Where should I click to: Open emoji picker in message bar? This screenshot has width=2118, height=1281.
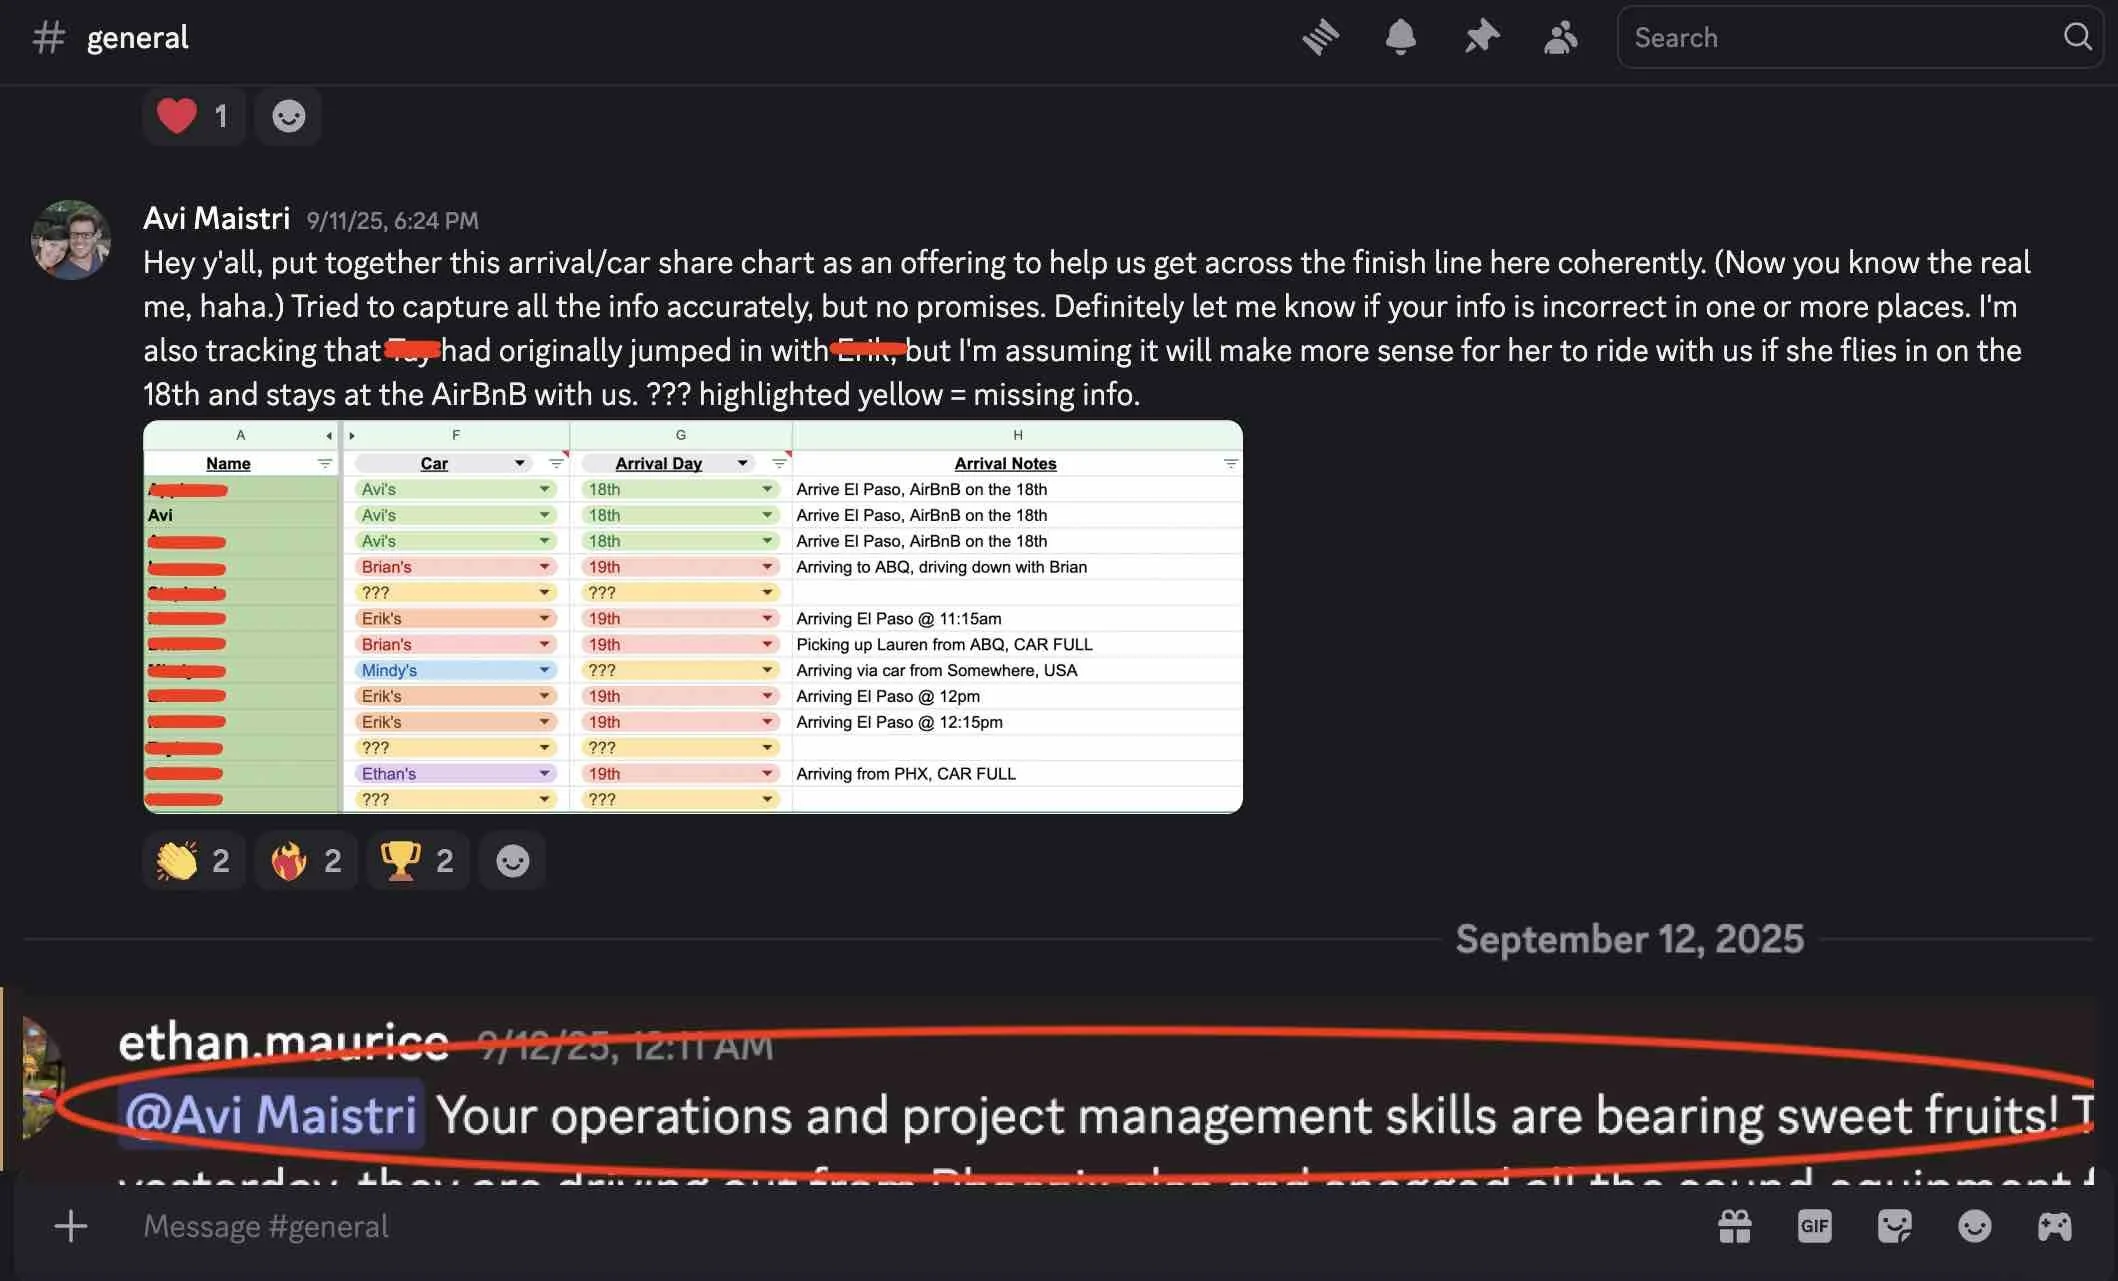click(1974, 1226)
